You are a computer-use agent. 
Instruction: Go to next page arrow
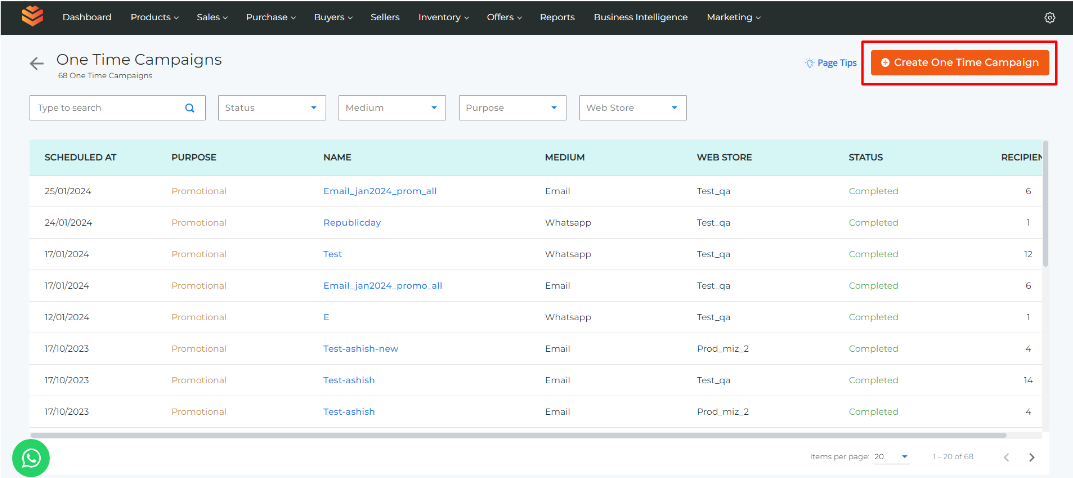pos(1031,457)
